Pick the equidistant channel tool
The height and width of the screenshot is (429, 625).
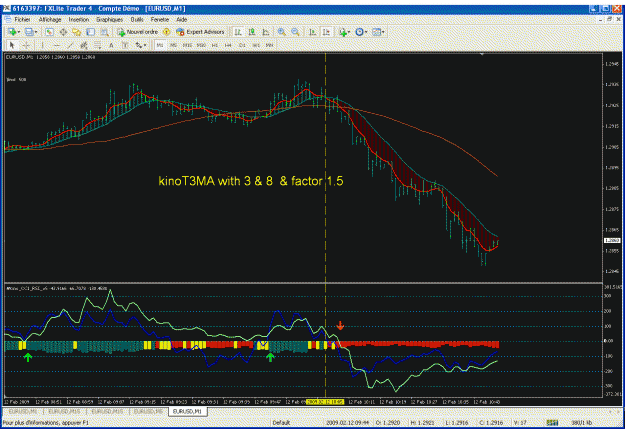(84, 45)
